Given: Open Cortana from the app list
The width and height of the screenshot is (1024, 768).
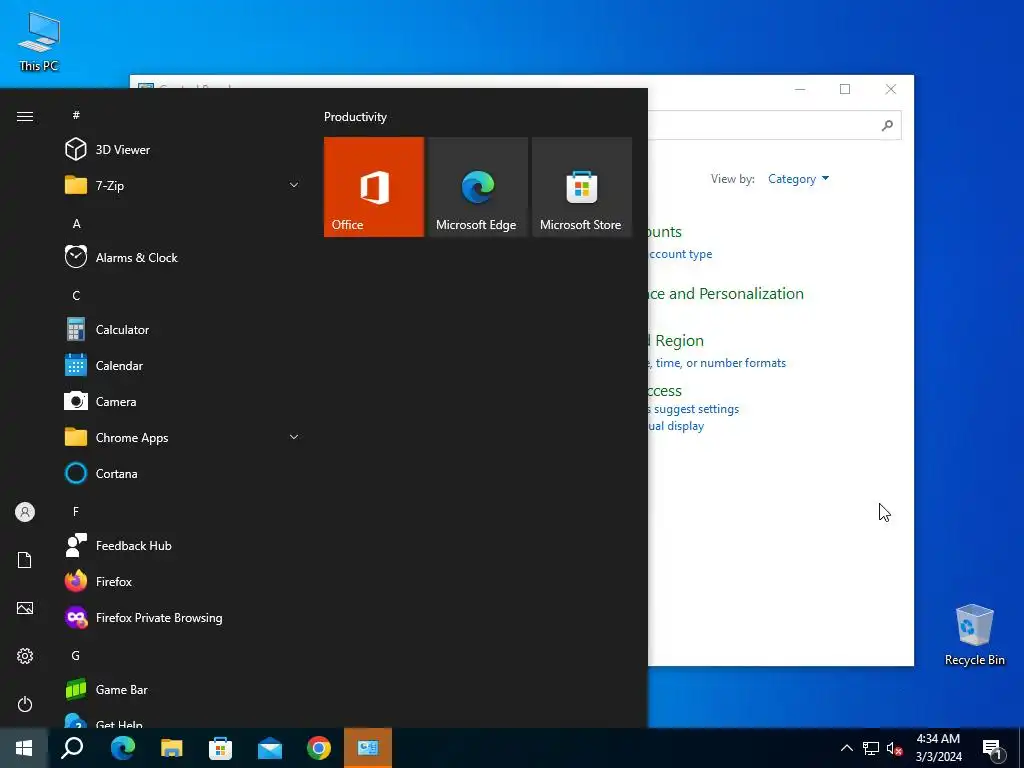Looking at the screenshot, I should 183,473.
